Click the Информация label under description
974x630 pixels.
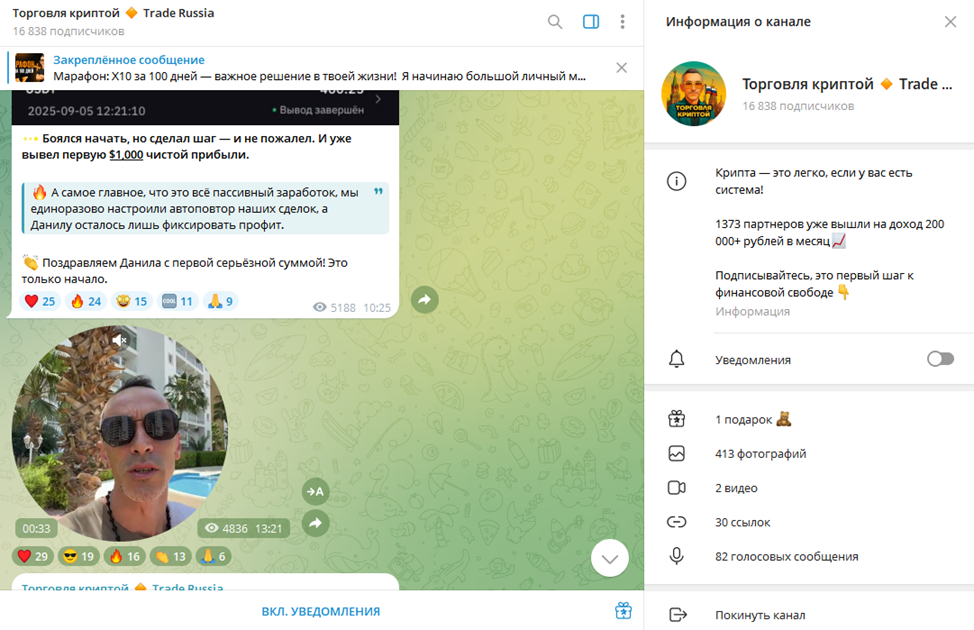tap(752, 311)
